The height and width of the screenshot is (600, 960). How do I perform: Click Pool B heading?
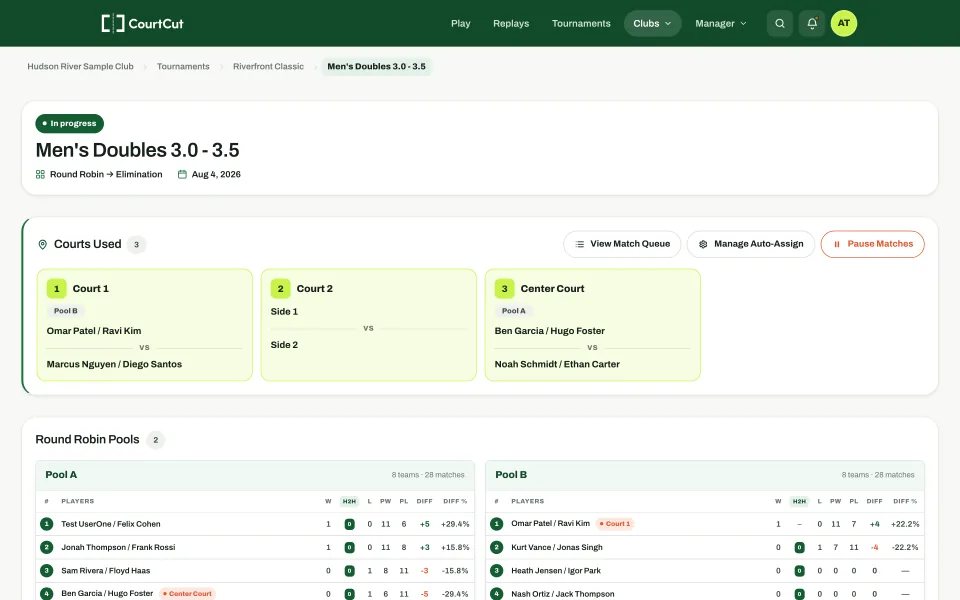511,474
